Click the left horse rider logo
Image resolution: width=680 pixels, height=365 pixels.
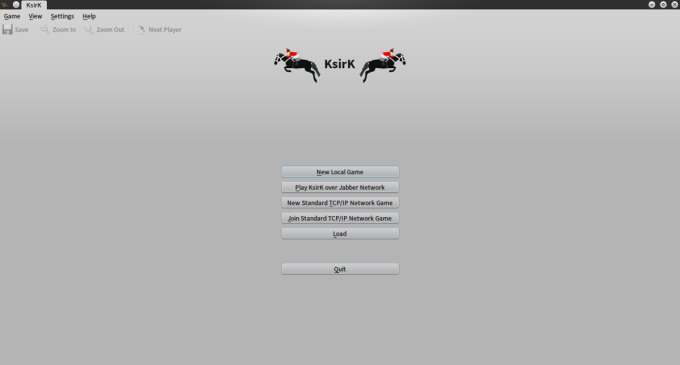(297, 65)
